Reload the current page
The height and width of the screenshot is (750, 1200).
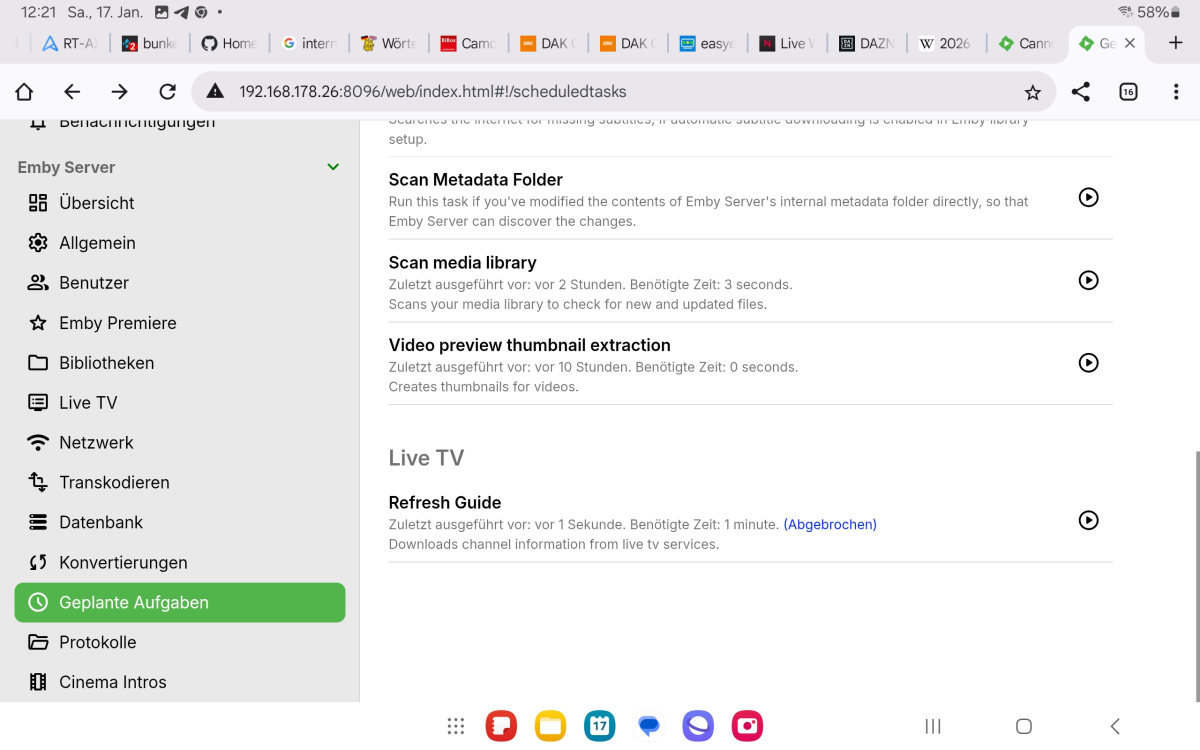(167, 91)
